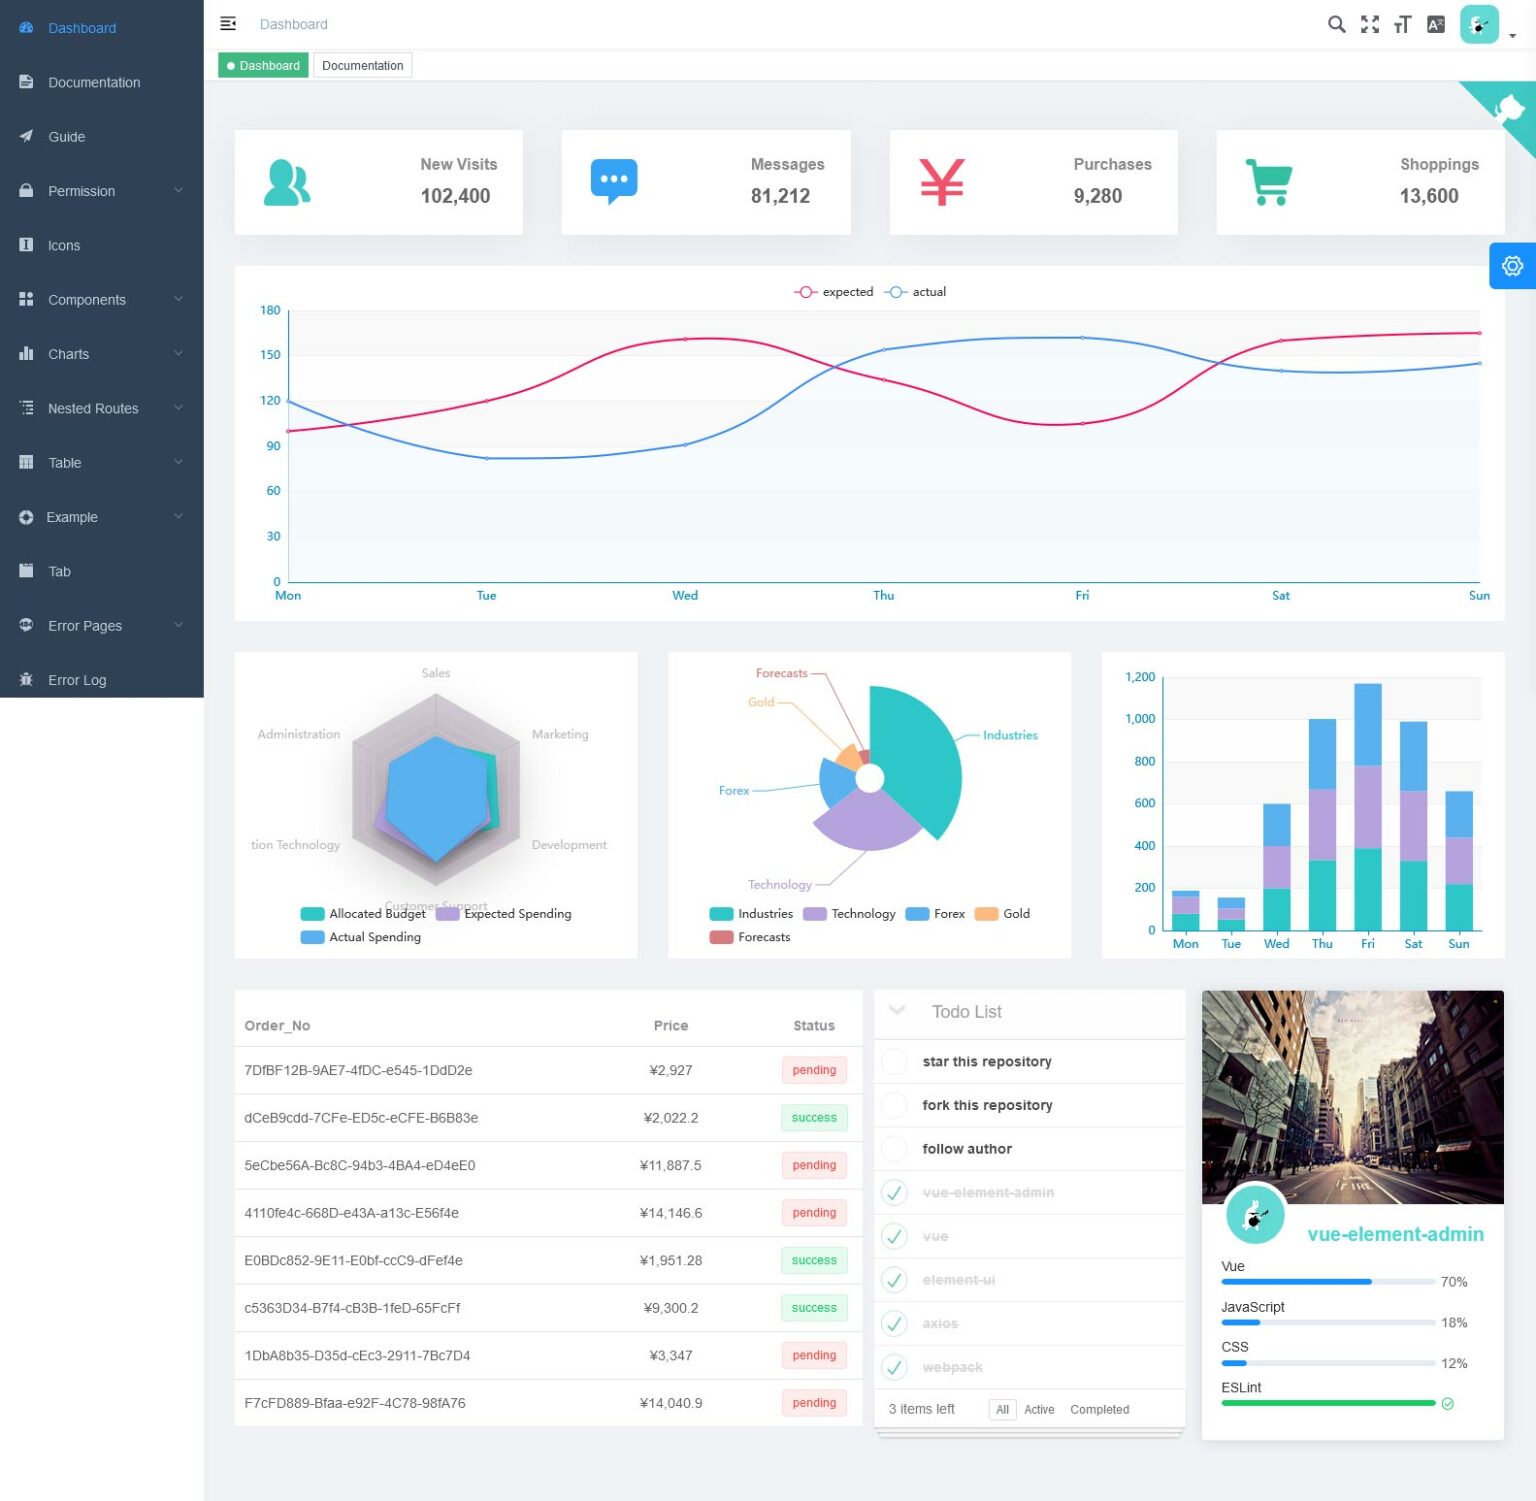Image resolution: width=1536 pixels, height=1501 pixels.
Task: Uncheck the completed webpack todo
Action: point(893,1367)
